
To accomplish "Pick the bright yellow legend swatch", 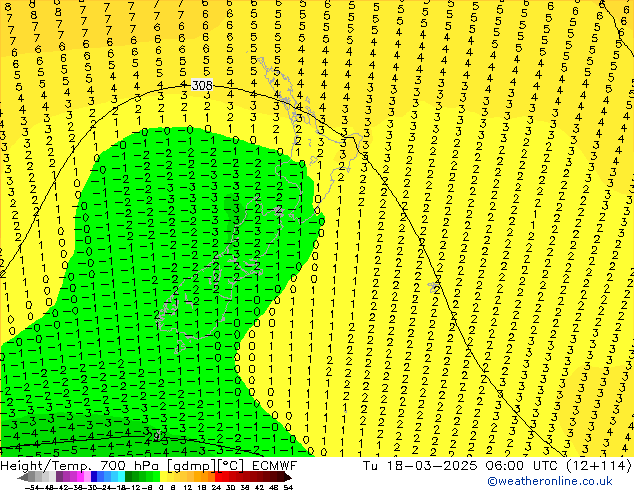I will tap(163, 476).
